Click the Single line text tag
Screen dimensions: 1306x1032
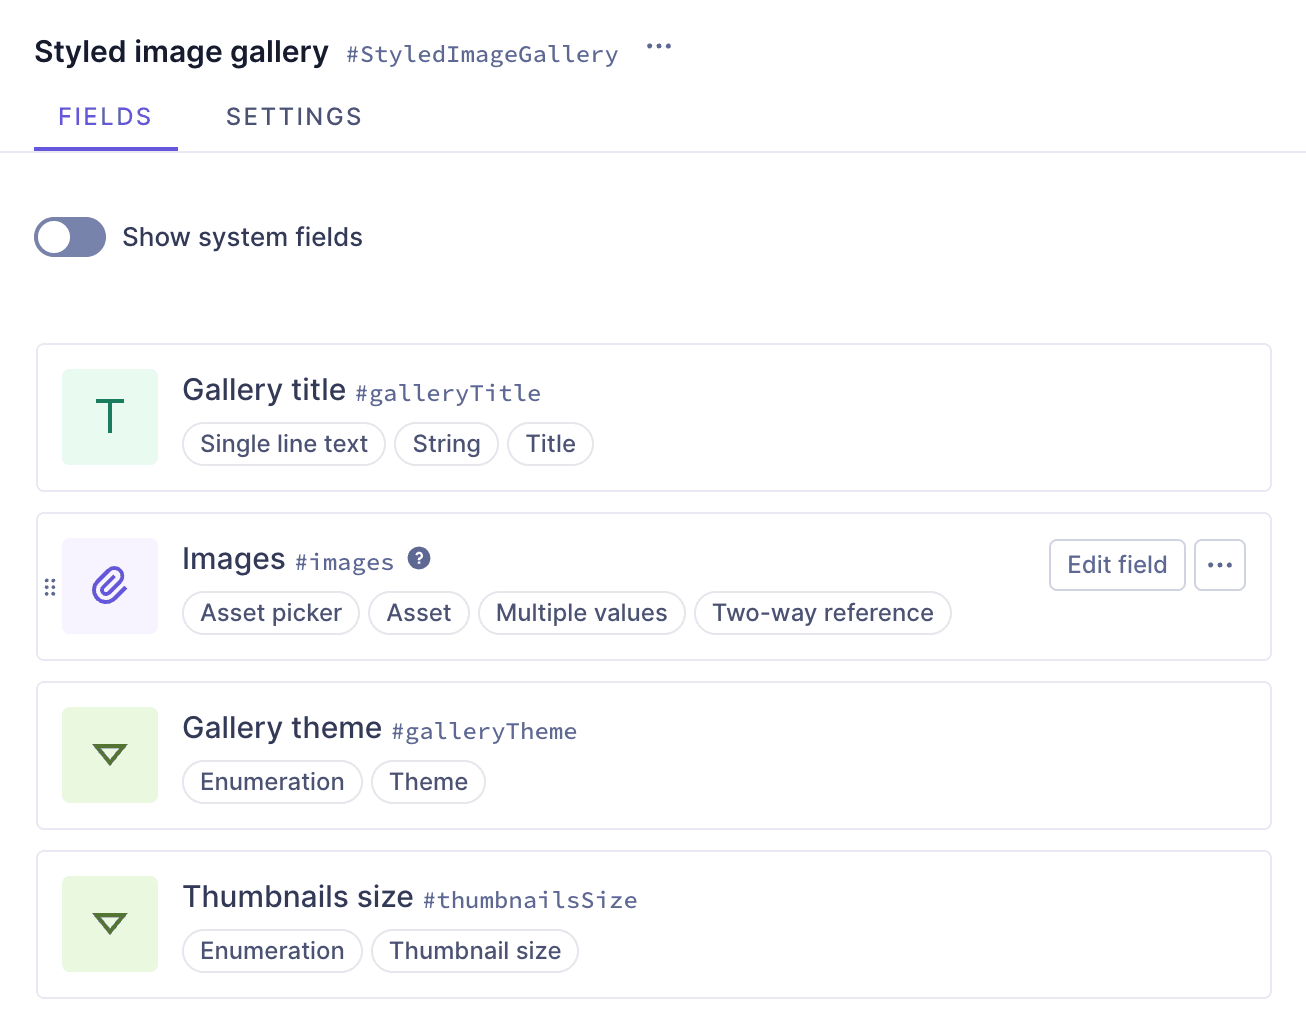click(284, 444)
